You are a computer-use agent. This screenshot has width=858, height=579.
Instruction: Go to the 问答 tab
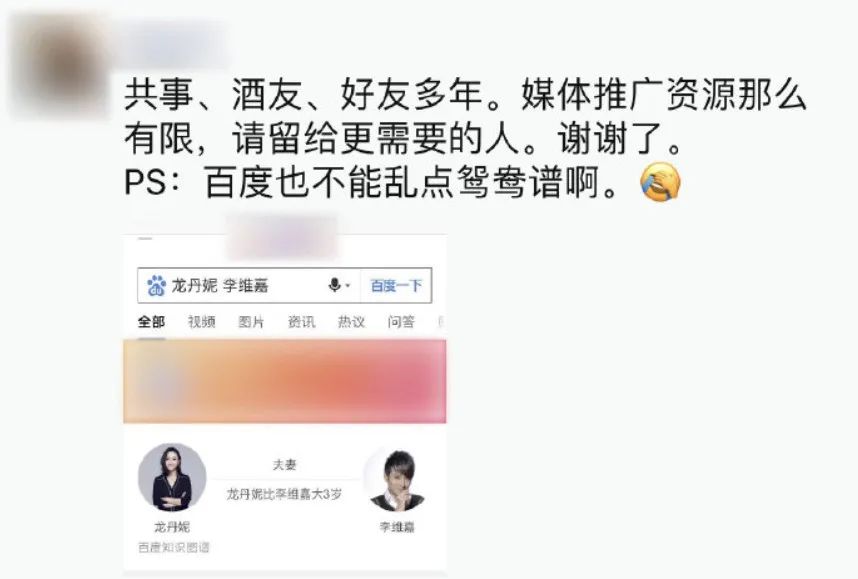[x=401, y=322]
